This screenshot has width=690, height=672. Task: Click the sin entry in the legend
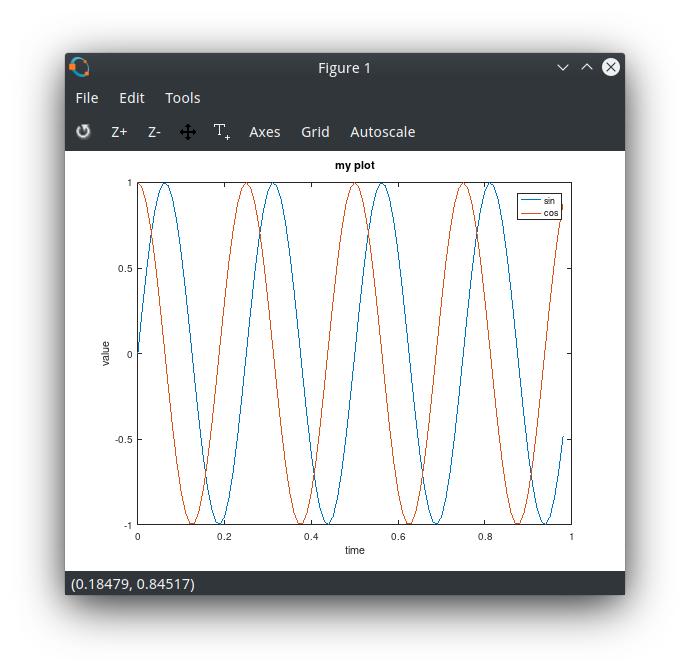click(x=549, y=201)
